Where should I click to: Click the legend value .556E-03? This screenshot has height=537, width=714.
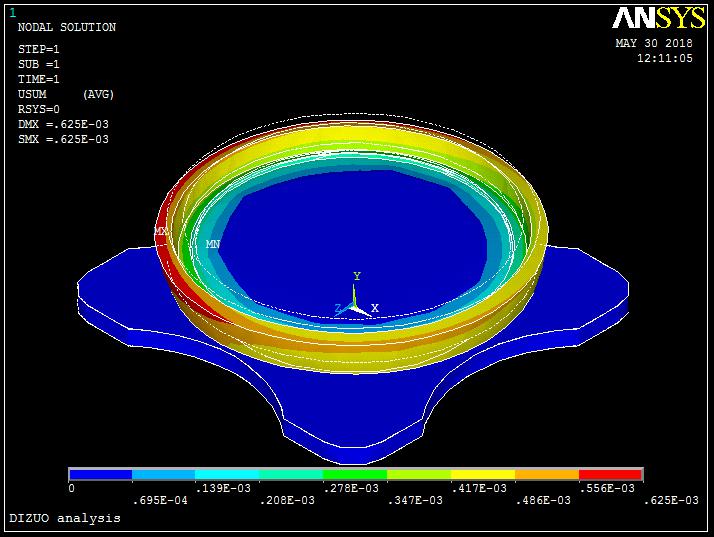[x=607, y=488]
